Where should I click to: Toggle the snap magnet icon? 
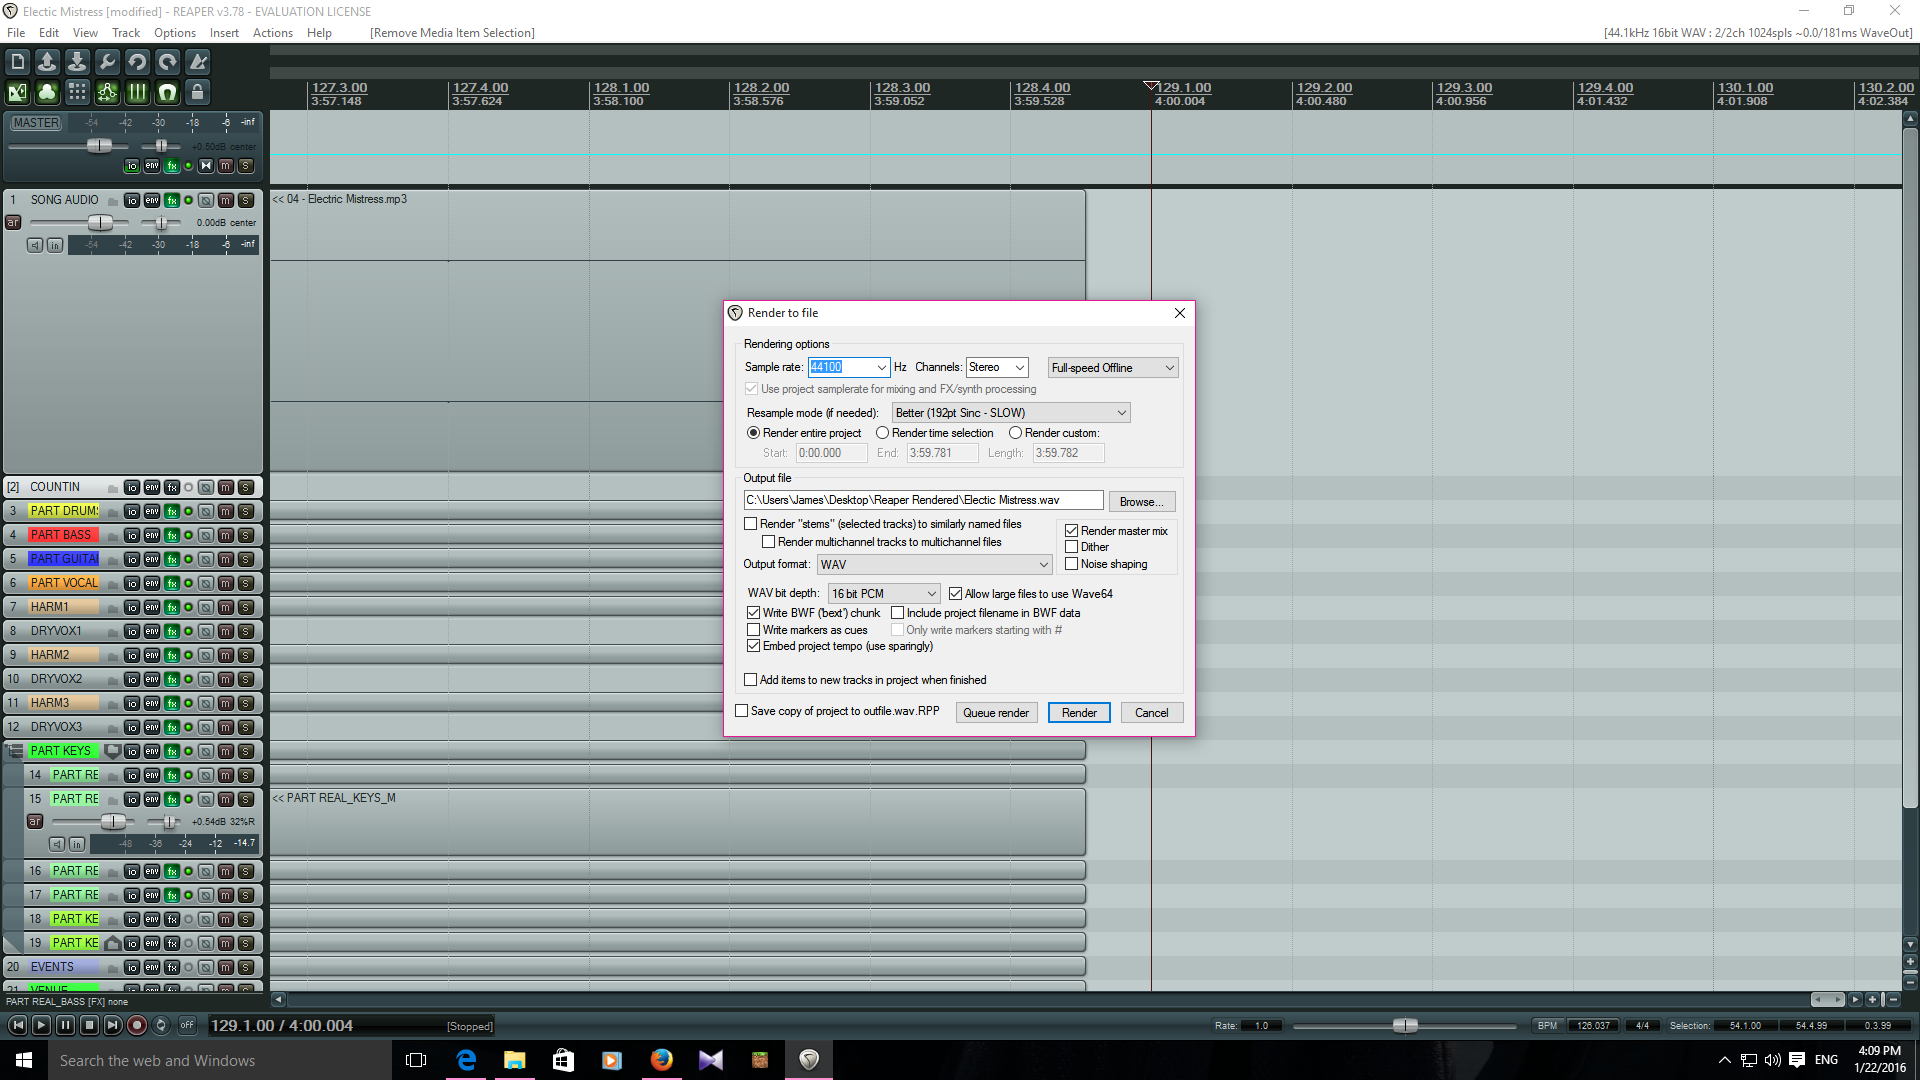tap(168, 93)
